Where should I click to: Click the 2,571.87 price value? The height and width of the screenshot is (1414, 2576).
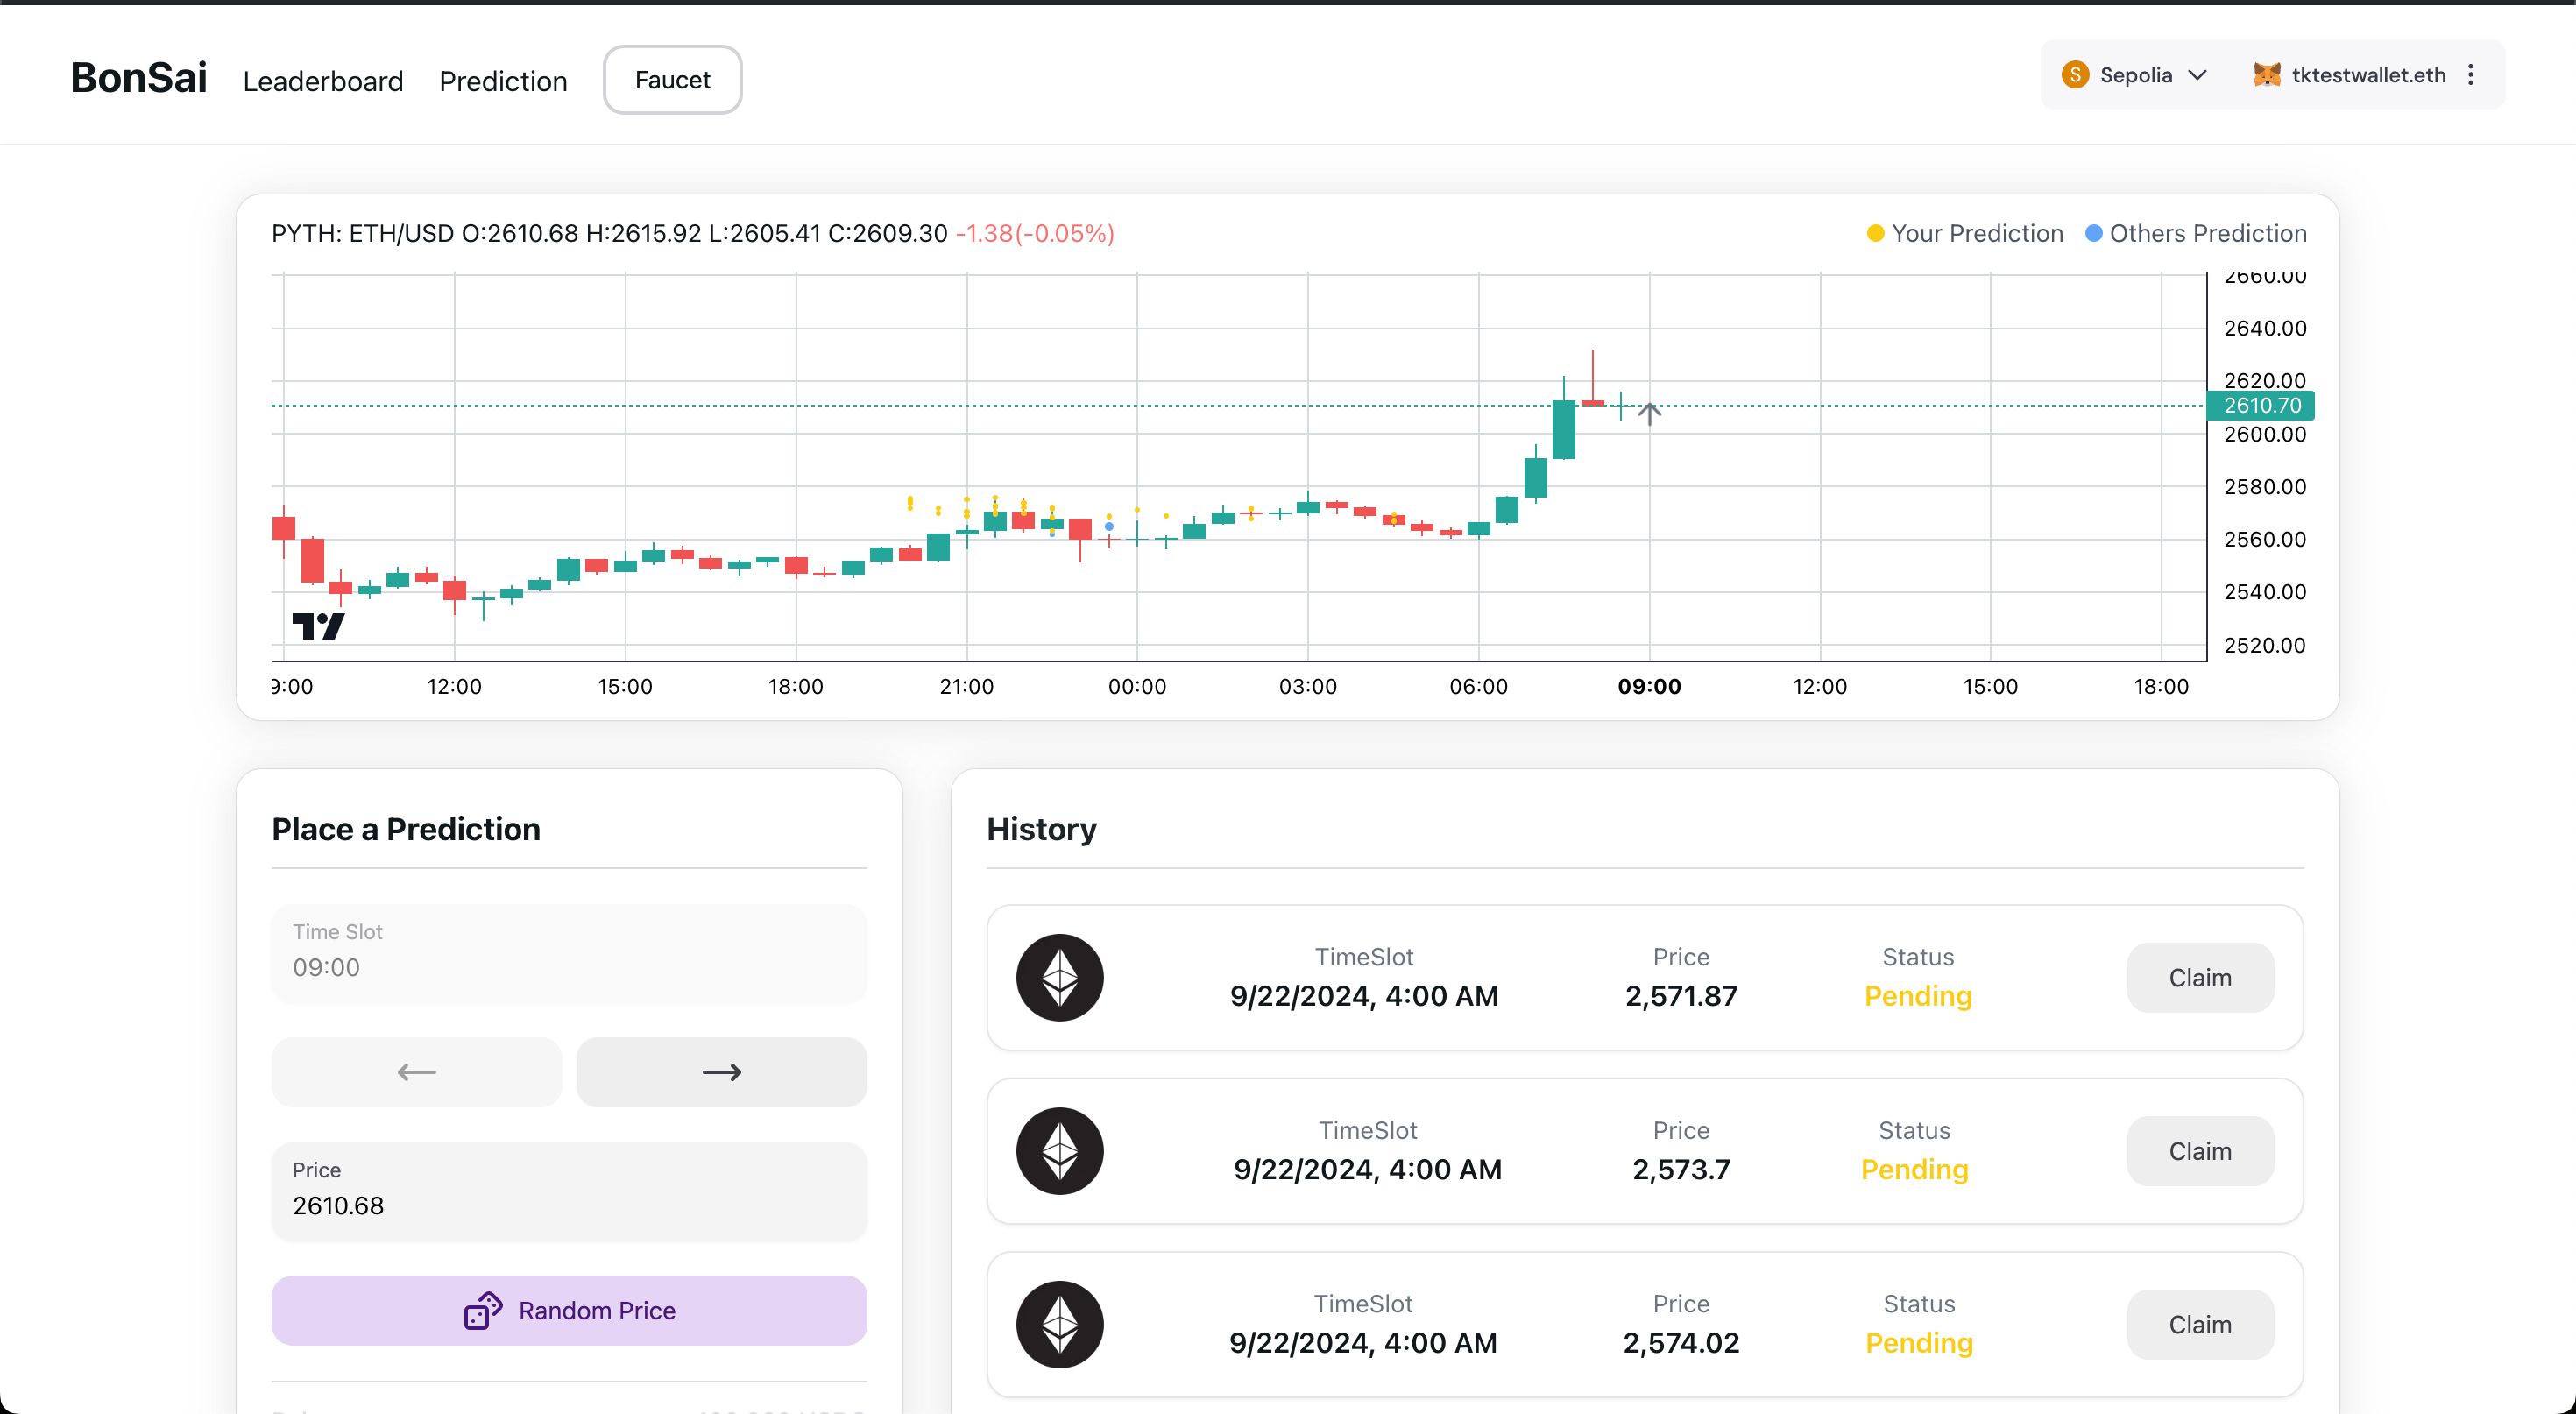[x=1681, y=996]
